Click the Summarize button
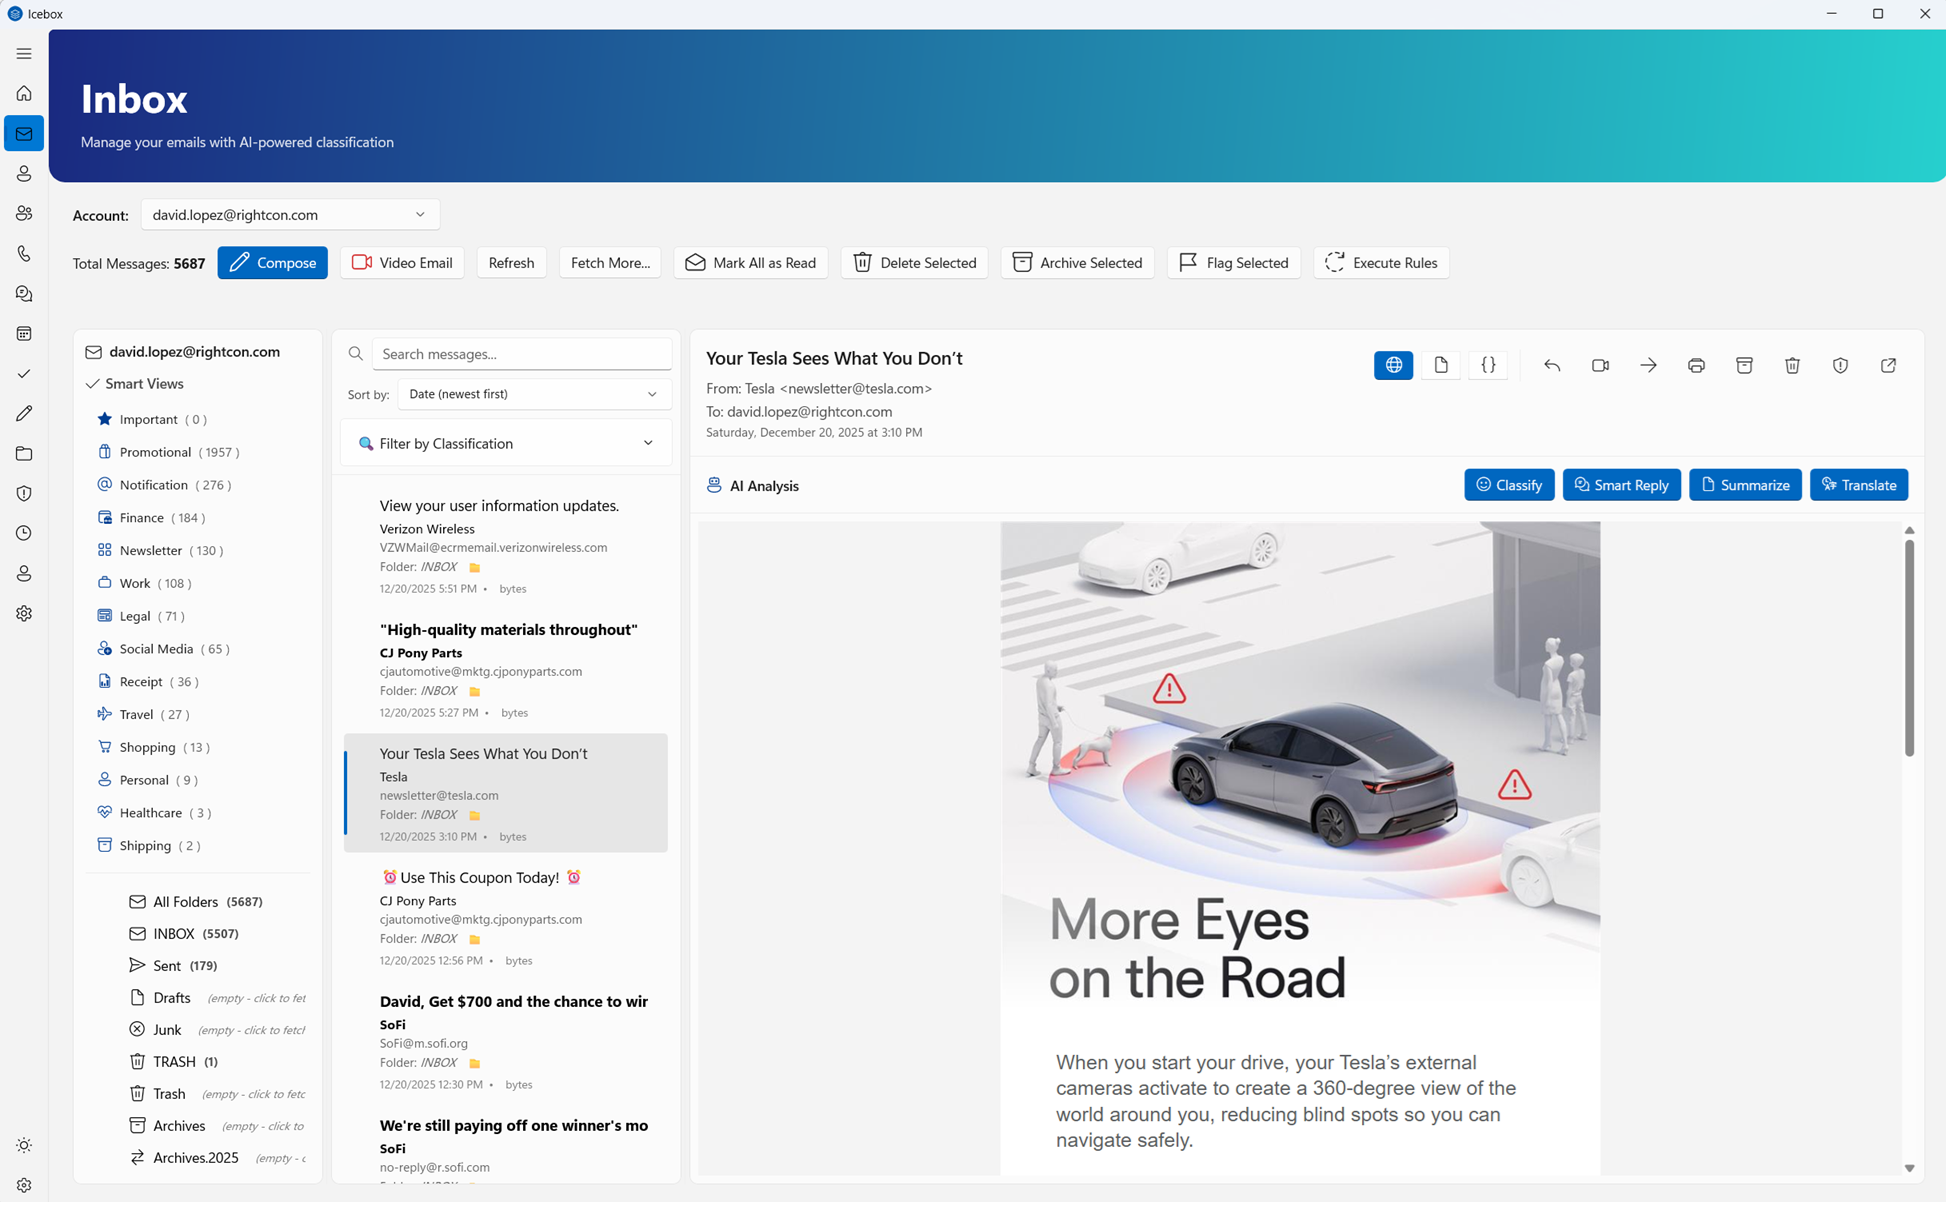Image resolution: width=1948 pixels, height=1205 pixels. pos(1746,486)
